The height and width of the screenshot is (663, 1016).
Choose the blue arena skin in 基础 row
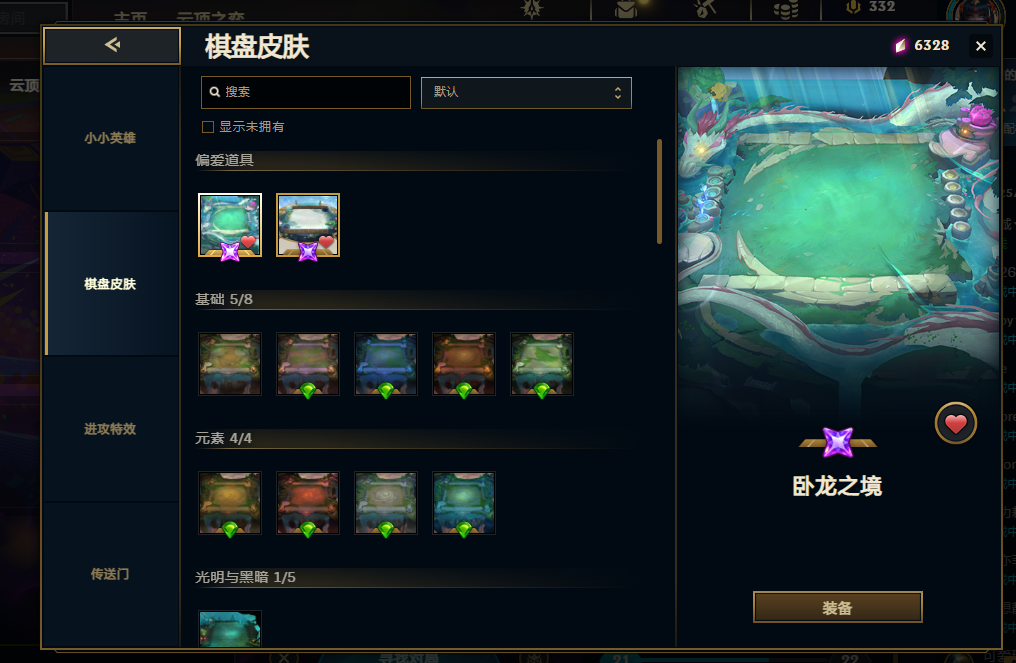[386, 364]
